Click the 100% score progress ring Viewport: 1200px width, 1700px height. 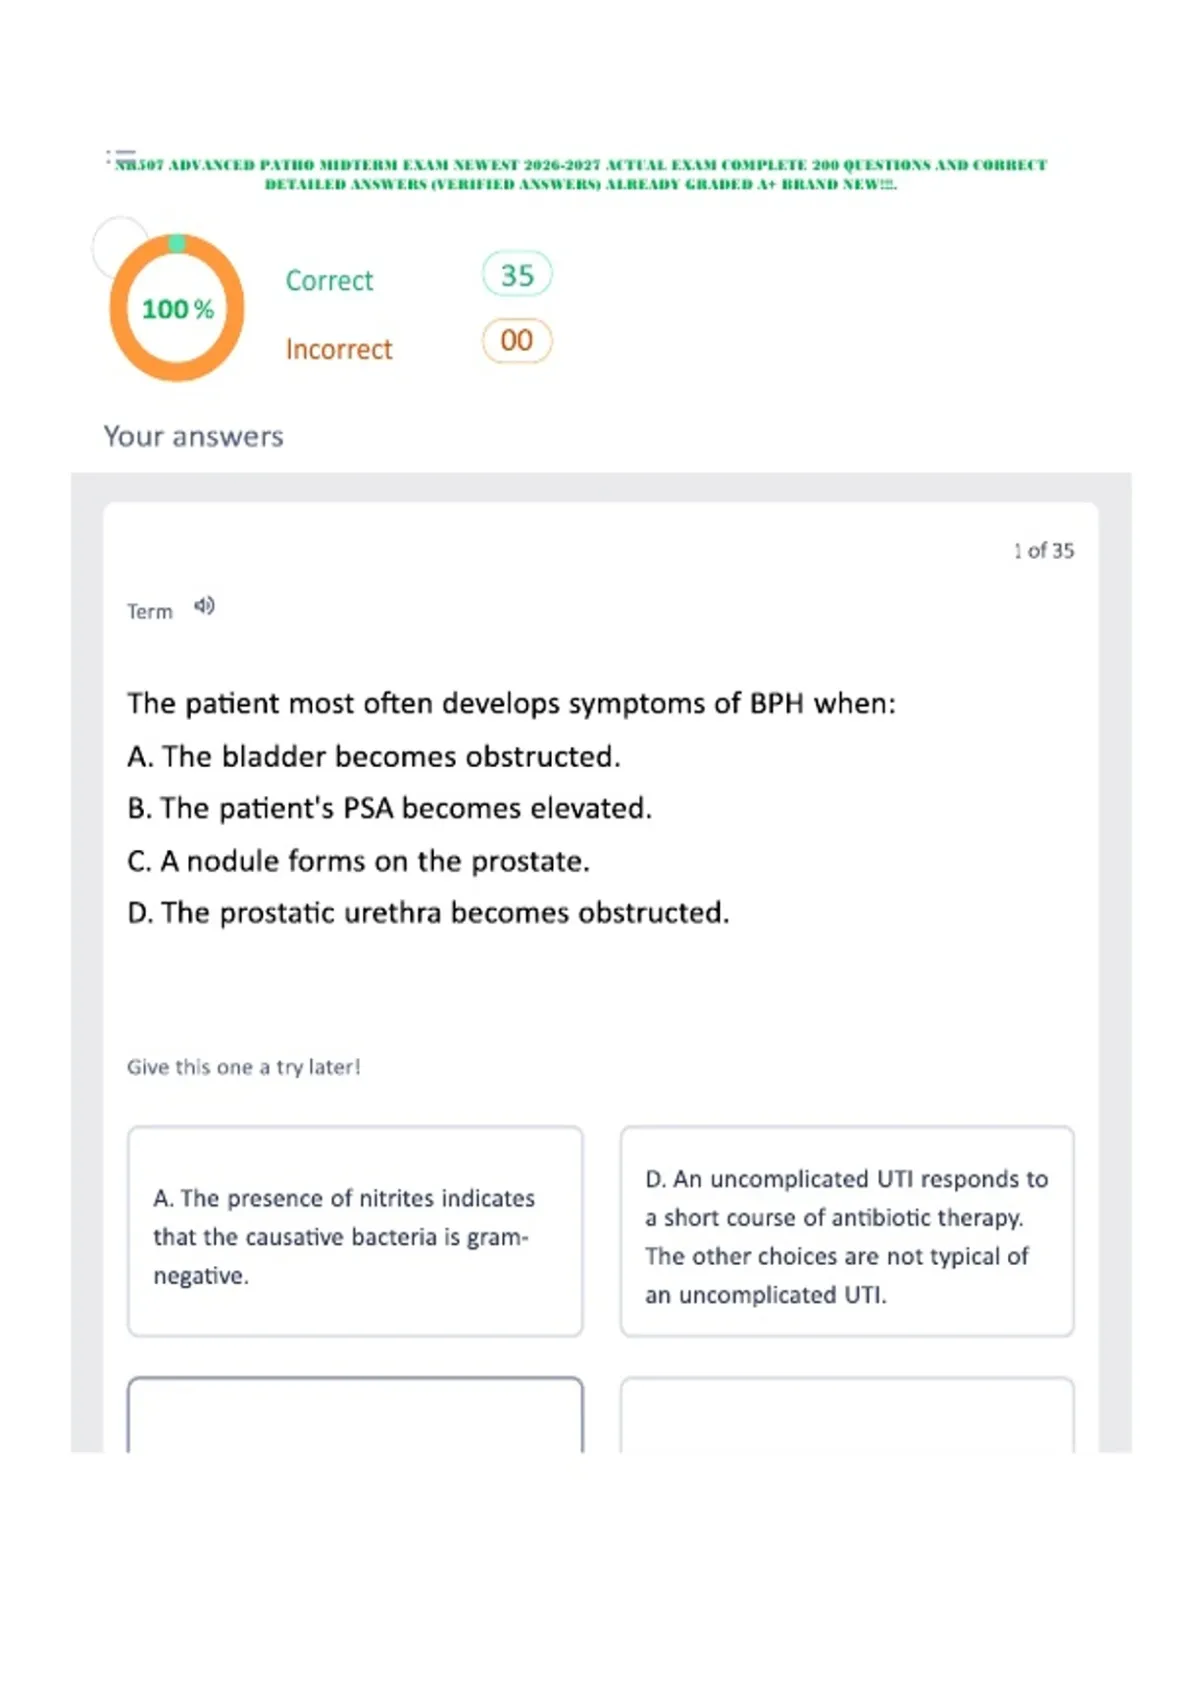click(x=177, y=308)
